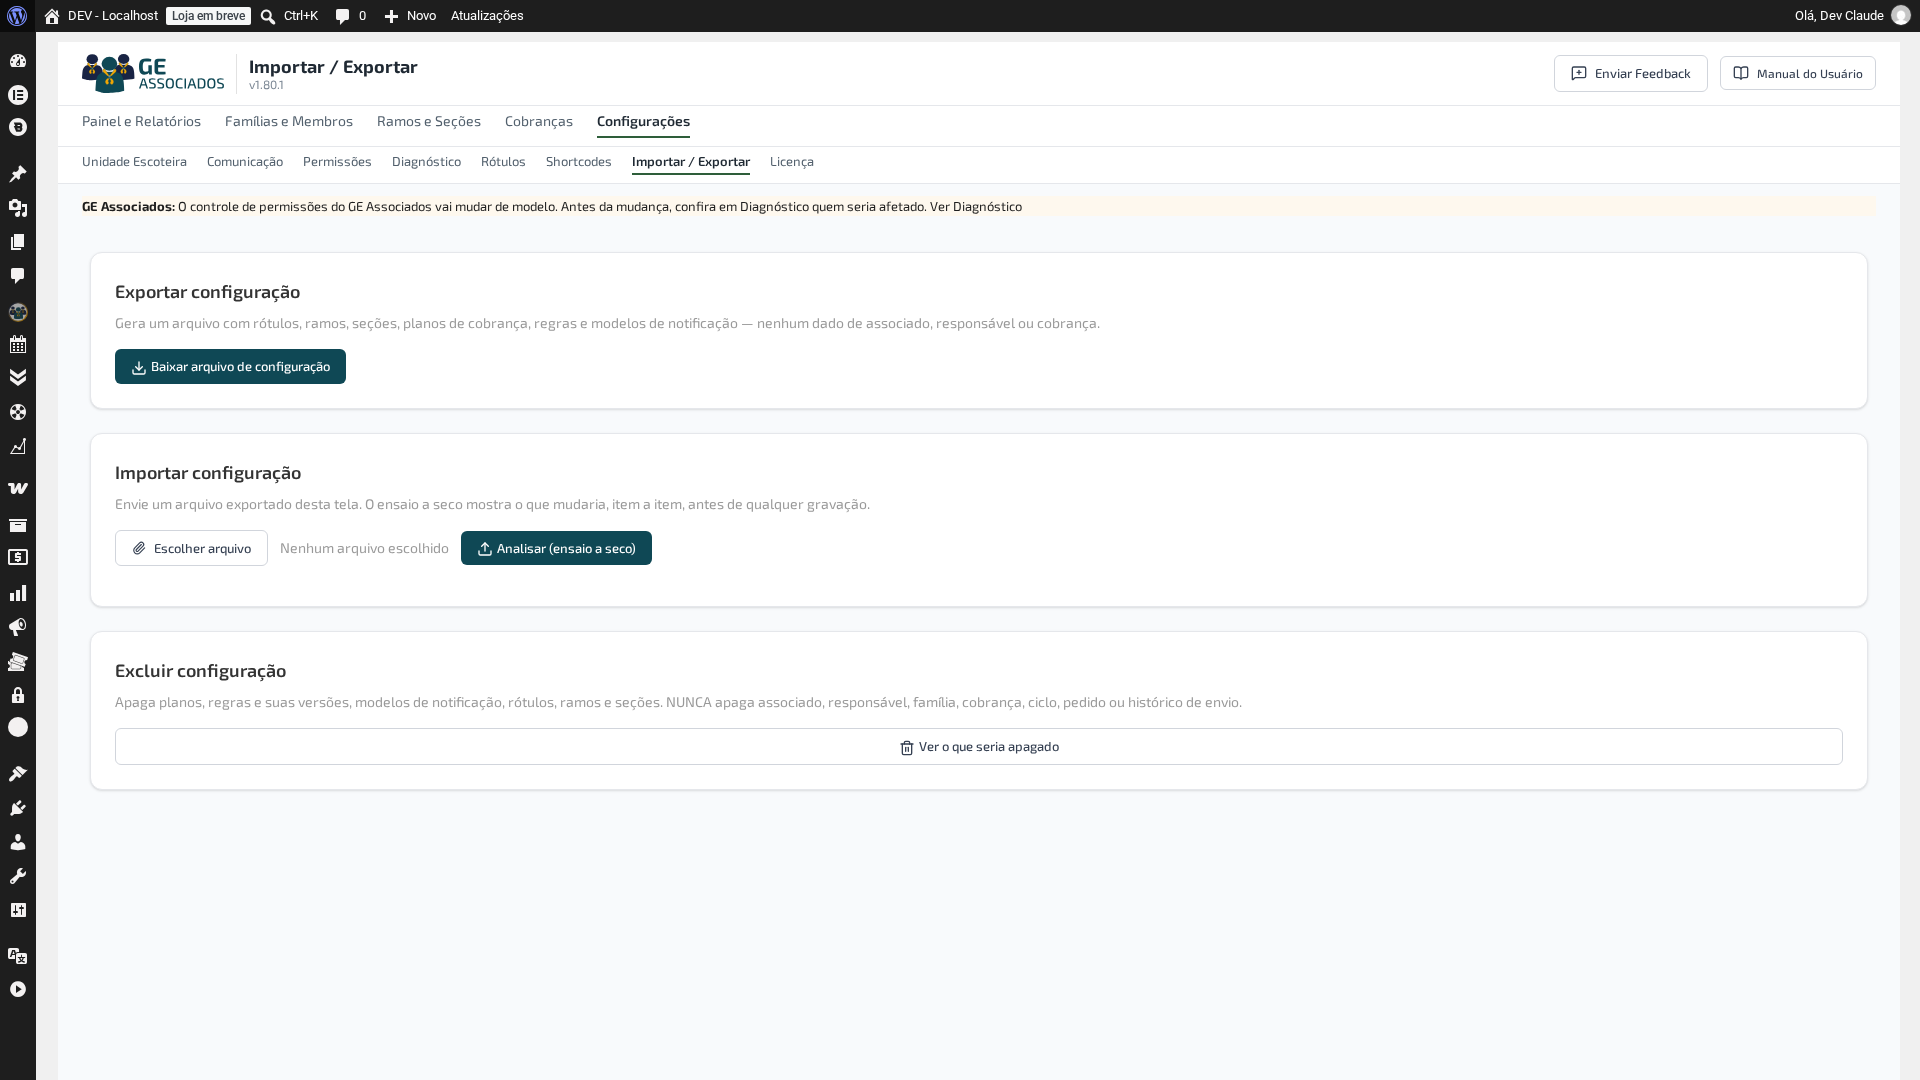Open the Shortcodes sub-tab
Image resolution: width=1920 pixels, height=1080 pixels.
[x=579, y=161]
